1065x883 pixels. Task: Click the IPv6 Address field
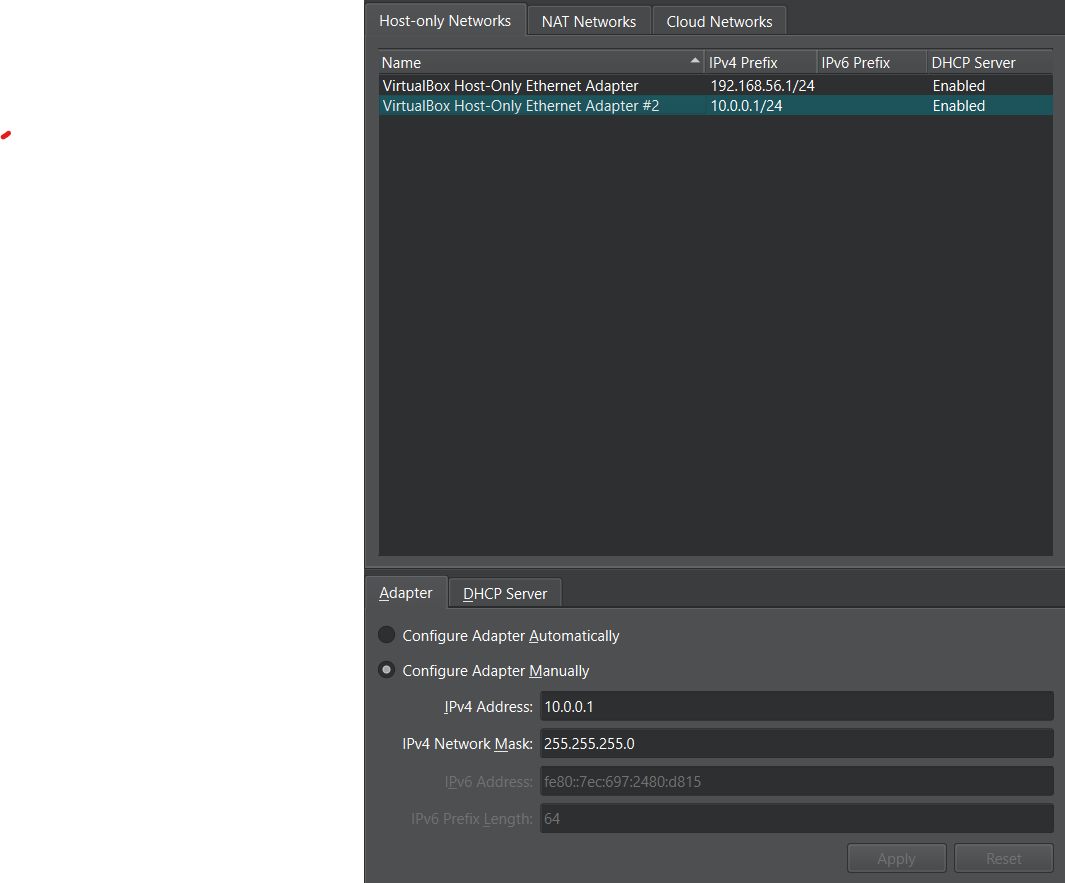(797, 781)
